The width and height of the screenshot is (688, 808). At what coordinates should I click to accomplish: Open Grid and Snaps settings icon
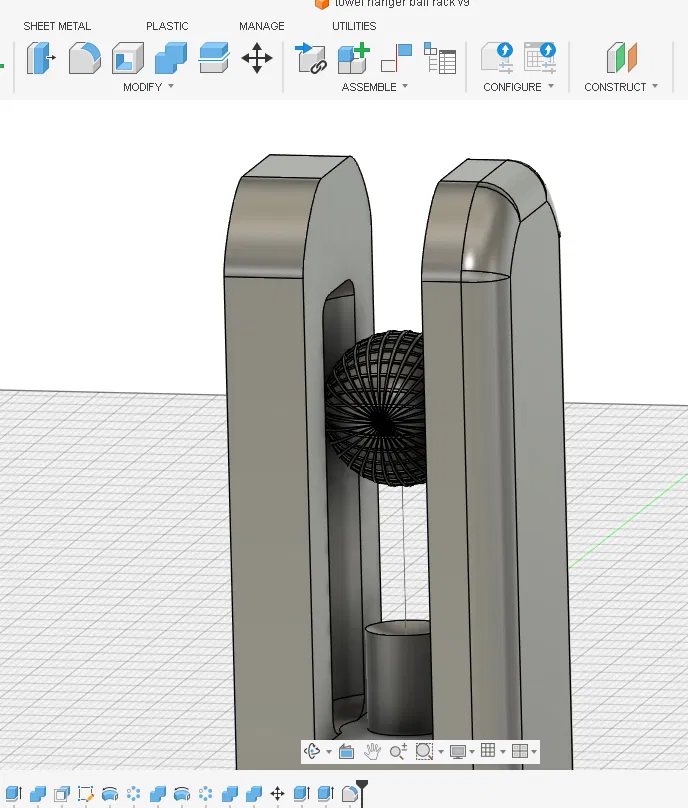coord(488,751)
